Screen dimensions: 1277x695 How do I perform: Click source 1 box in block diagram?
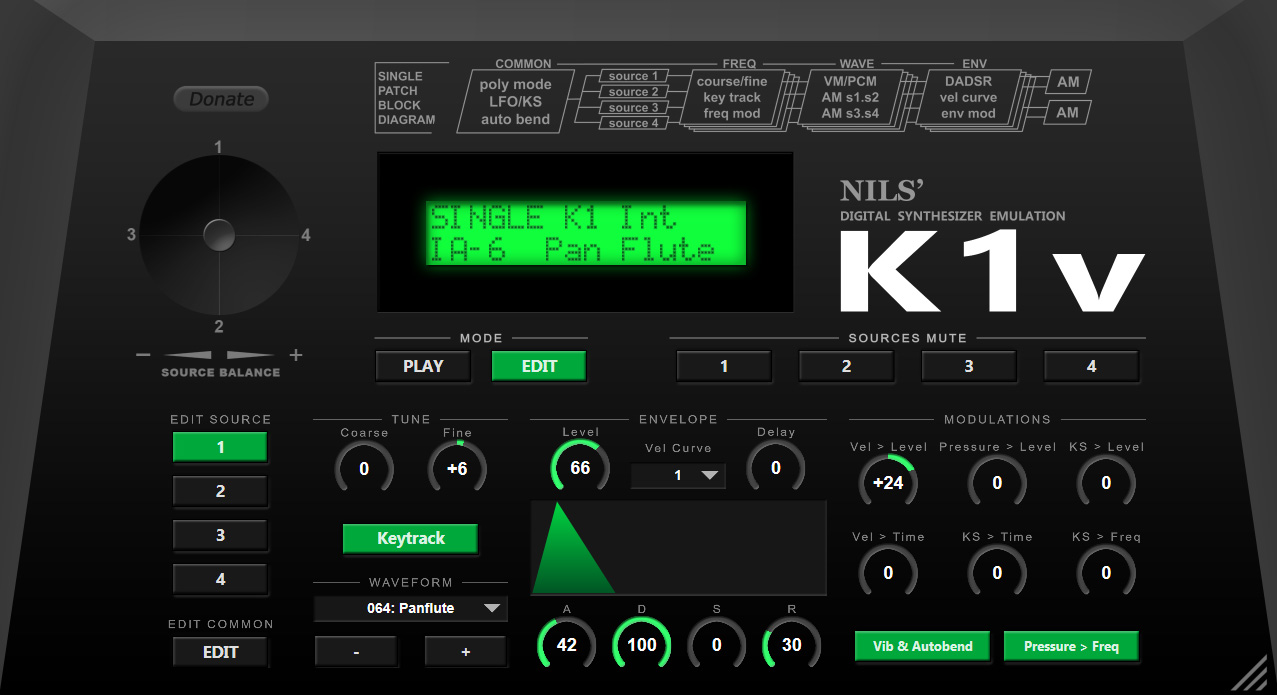(x=634, y=76)
